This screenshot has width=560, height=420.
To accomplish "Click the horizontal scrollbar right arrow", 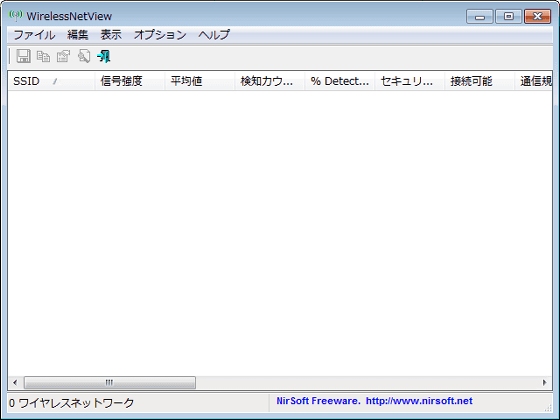I will coord(545,382).
